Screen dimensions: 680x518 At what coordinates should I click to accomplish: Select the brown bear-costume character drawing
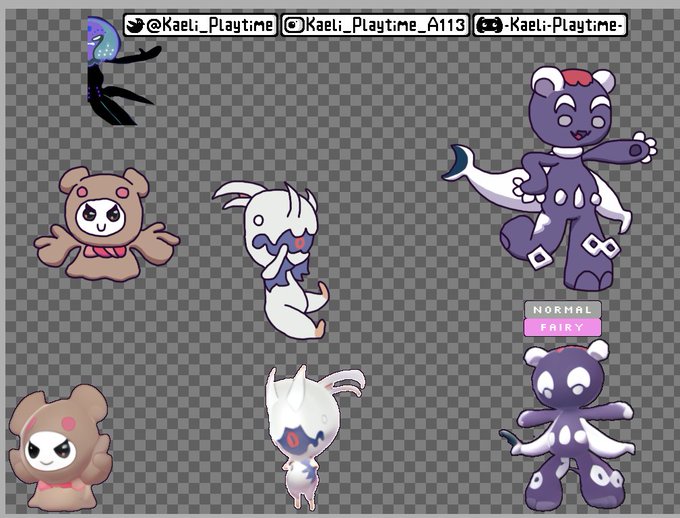107,224
